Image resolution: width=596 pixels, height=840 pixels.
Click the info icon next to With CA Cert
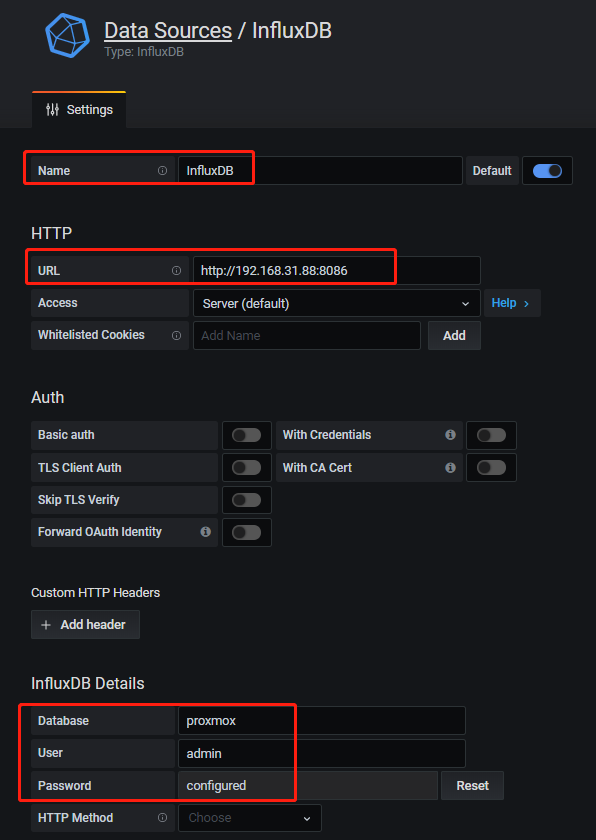pos(450,467)
